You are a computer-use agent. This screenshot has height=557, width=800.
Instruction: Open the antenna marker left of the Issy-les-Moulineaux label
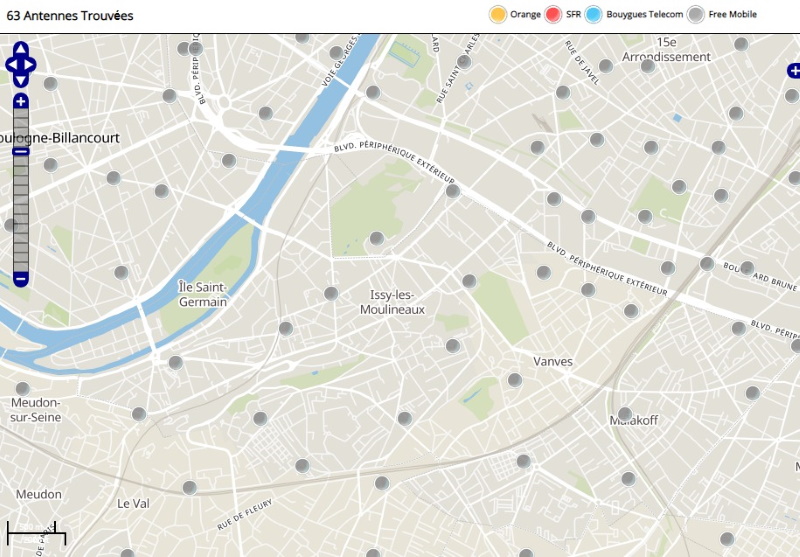331,293
